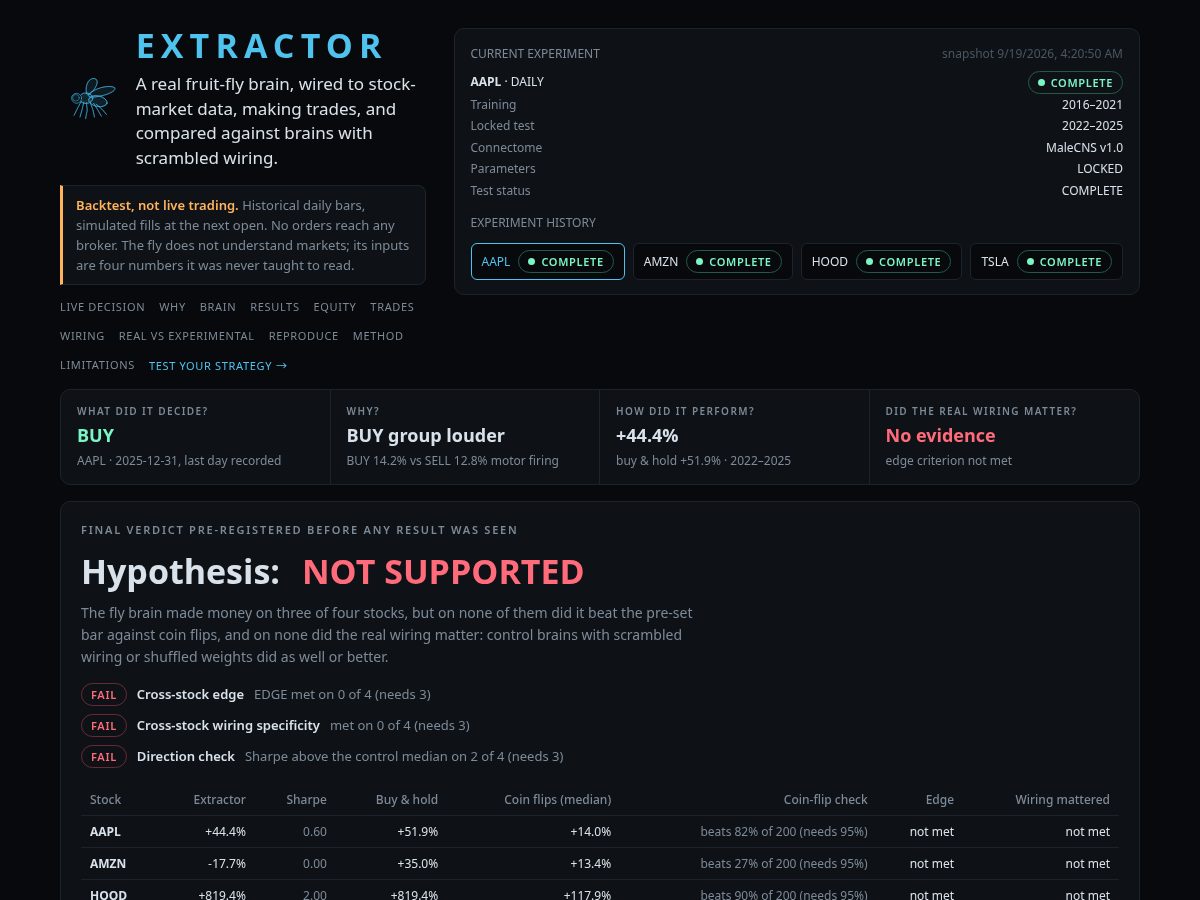Screen dimensions: 1200x900
Task: Click the Extractor column header
Action: click(x=219, y=799)
